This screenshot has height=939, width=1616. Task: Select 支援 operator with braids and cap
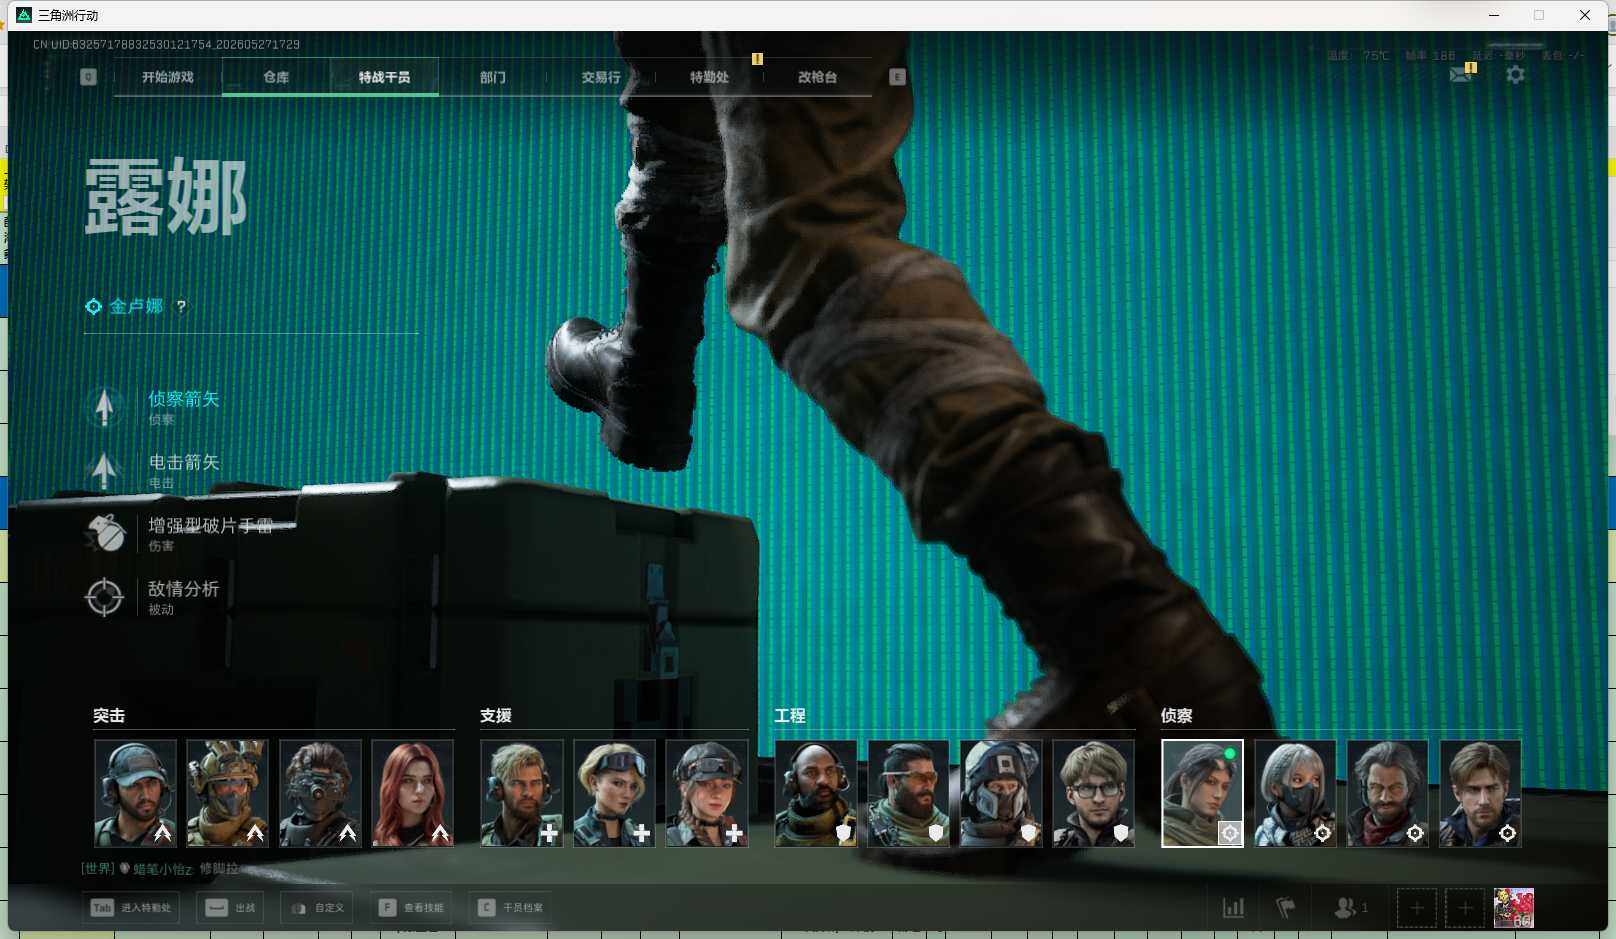click(x=707, y=793)
